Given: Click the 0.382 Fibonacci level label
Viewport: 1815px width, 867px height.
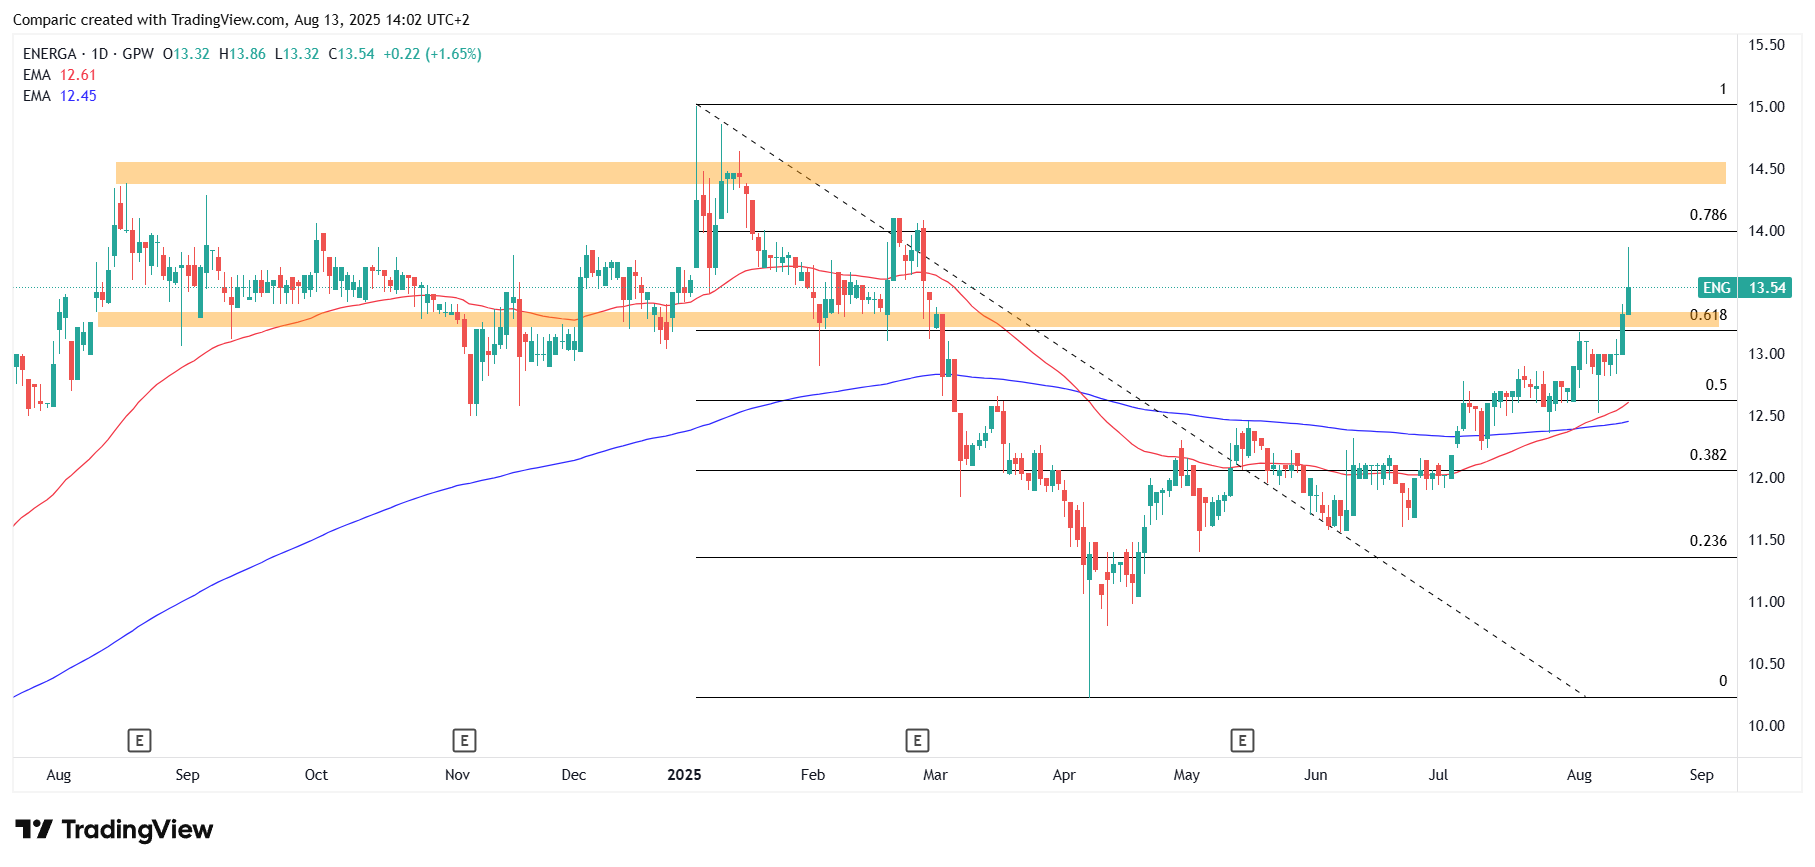Looking at the screenshot, I should [1707, 455].
